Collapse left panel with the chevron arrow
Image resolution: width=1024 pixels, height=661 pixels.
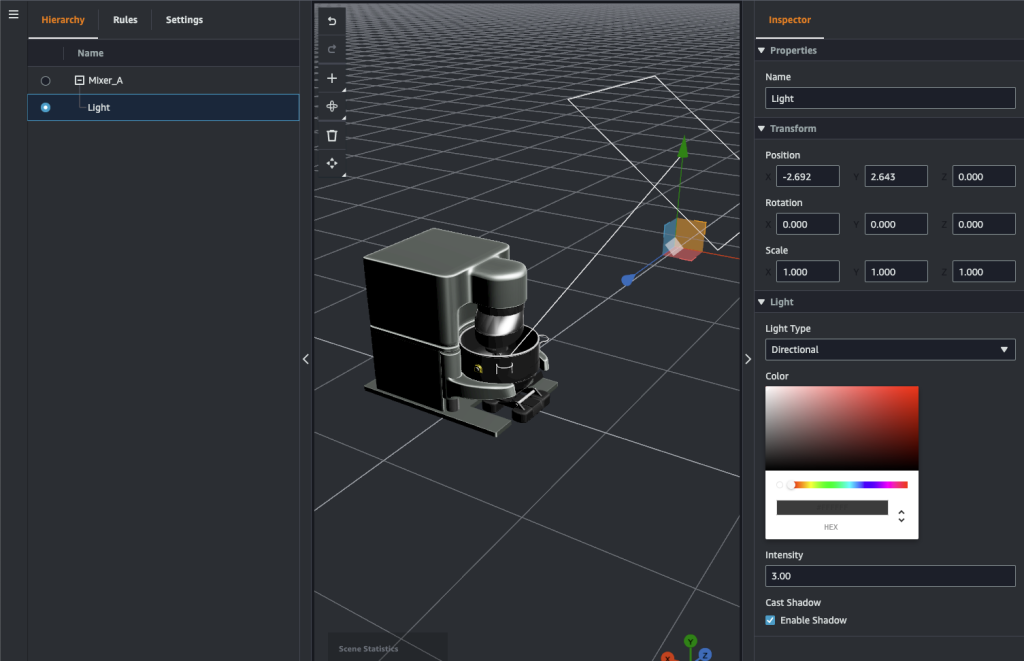pos(306,359)
